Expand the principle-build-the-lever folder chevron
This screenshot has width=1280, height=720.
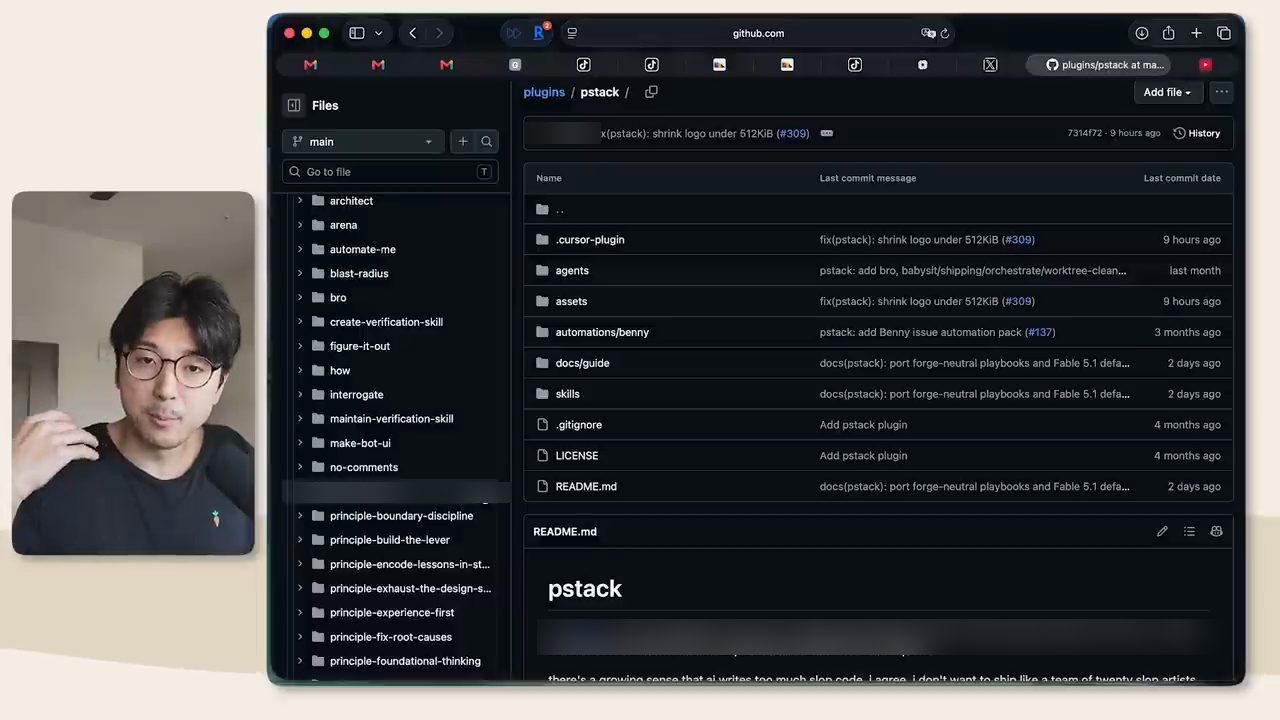point(300,540)
